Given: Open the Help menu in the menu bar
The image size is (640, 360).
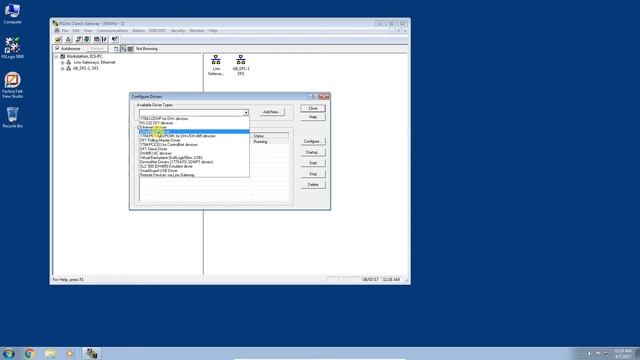Looking at the screenshot, I should pyautogui.click(x=213, y=31).
